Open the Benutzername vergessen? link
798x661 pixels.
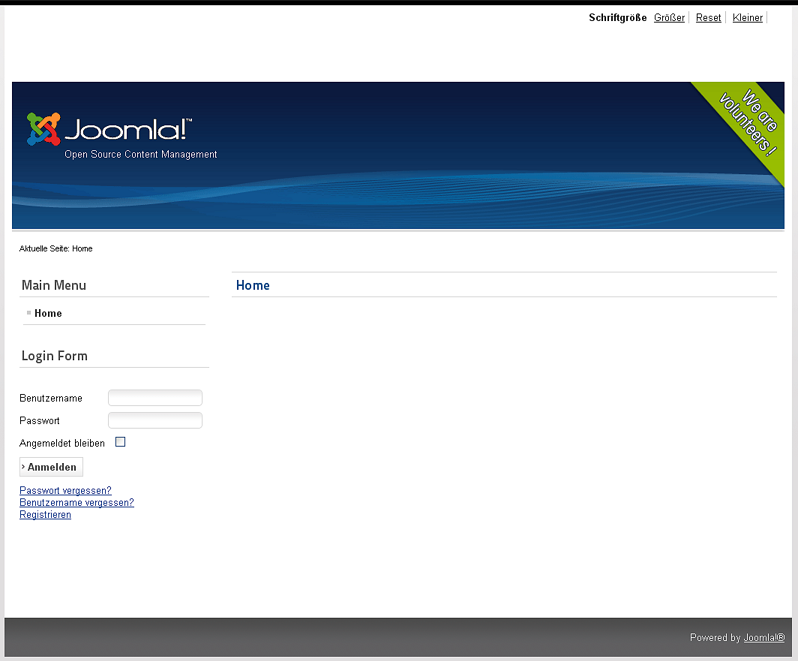(76, 503)
